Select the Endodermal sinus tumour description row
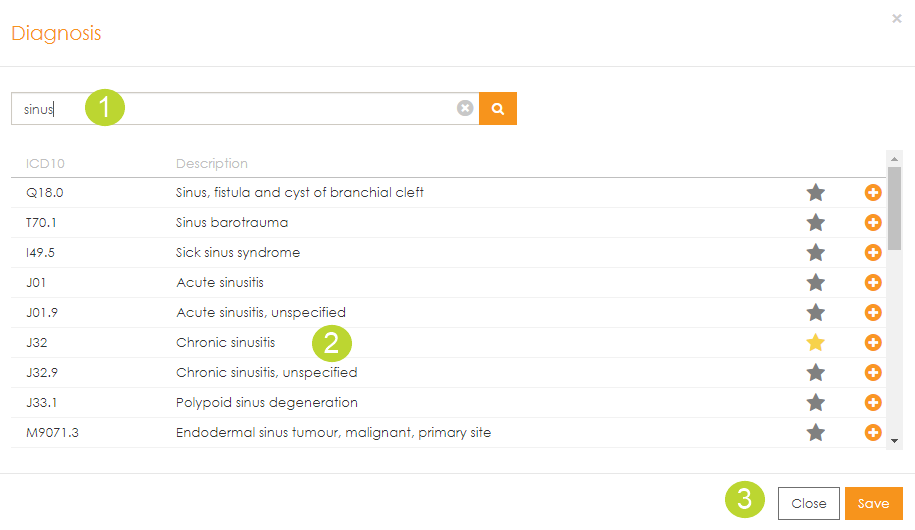The height and width of the screenshot is (530, 915). [x=333, y=433]
